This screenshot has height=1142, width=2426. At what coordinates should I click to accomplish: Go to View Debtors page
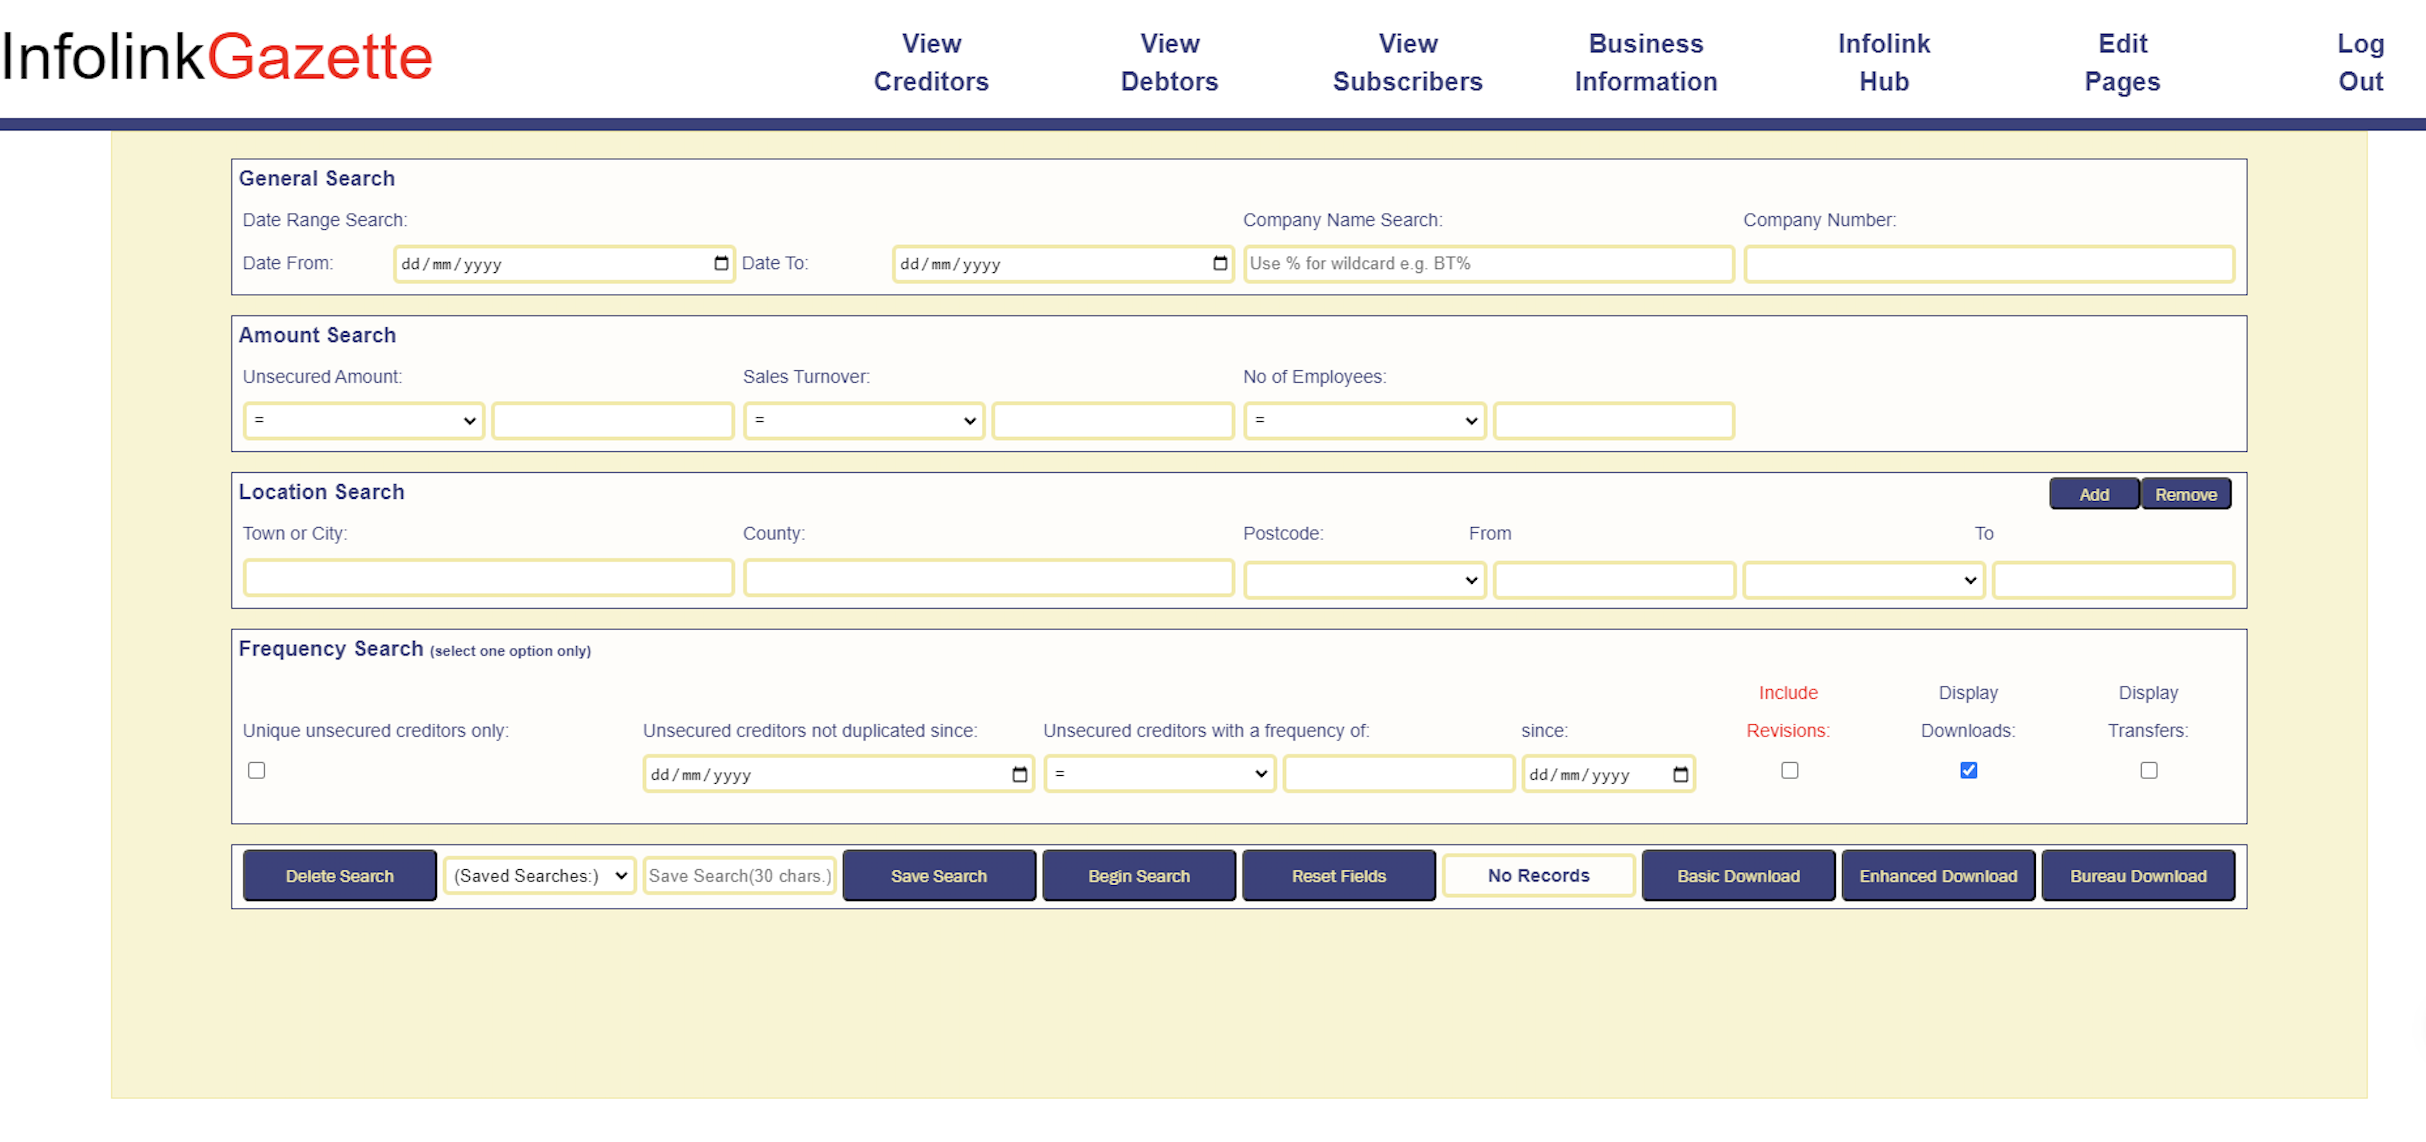[1169, 62]
